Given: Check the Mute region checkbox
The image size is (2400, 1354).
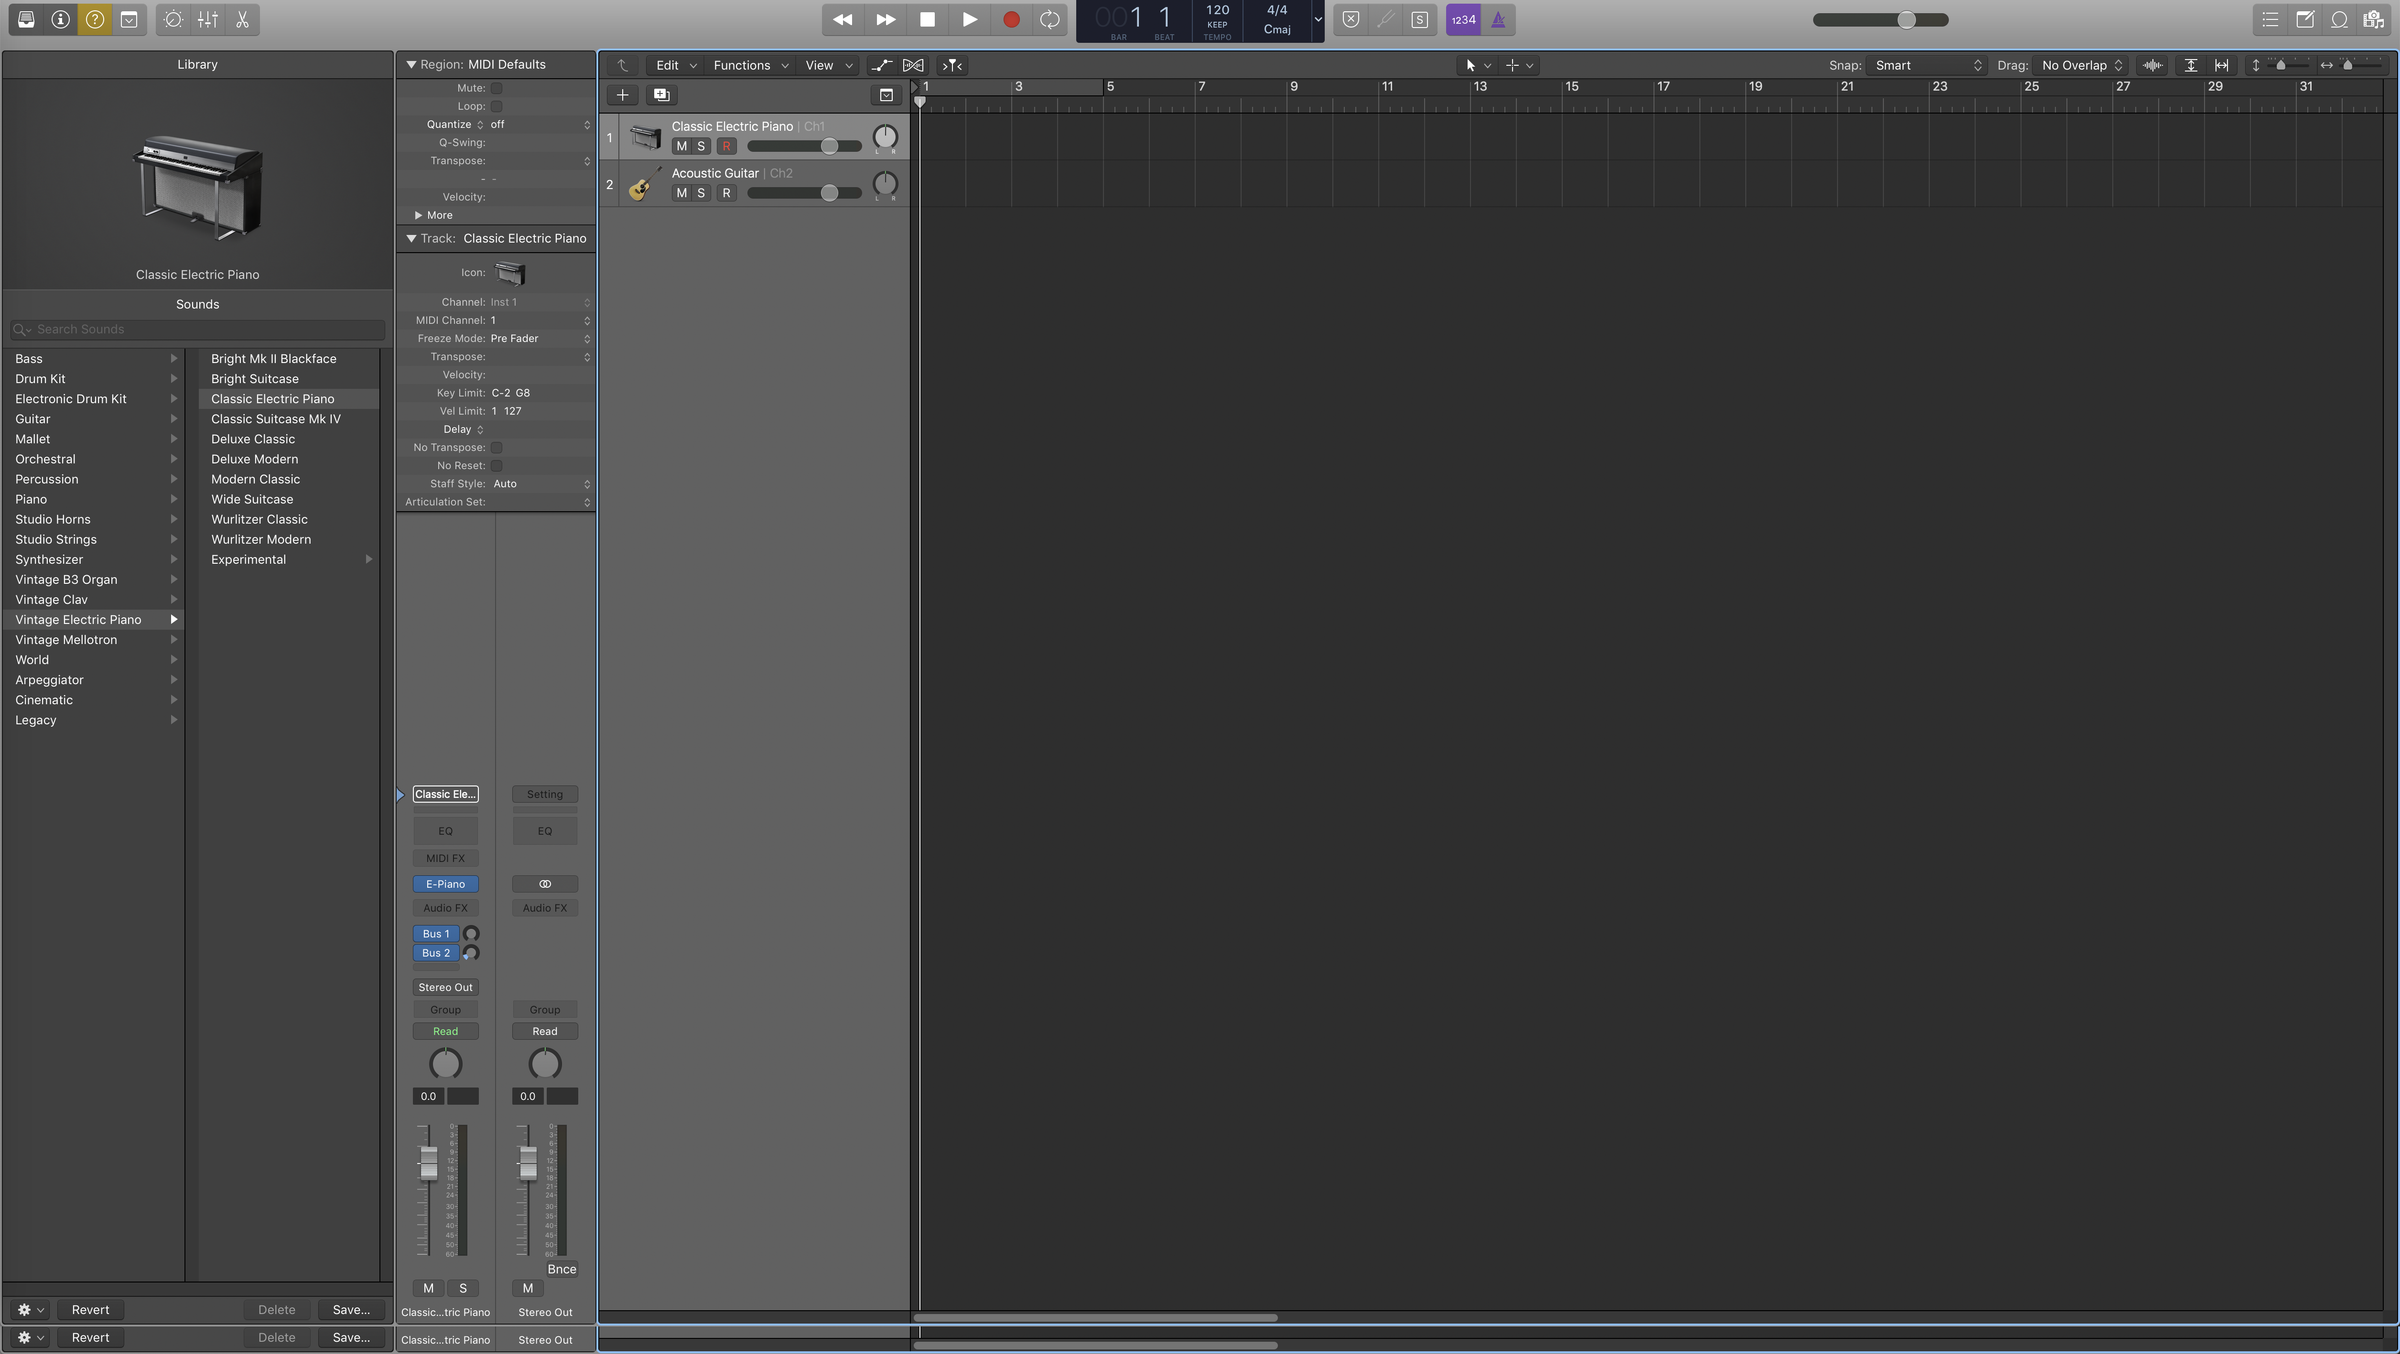Looking at the screenshot, I should click(496, 88).
